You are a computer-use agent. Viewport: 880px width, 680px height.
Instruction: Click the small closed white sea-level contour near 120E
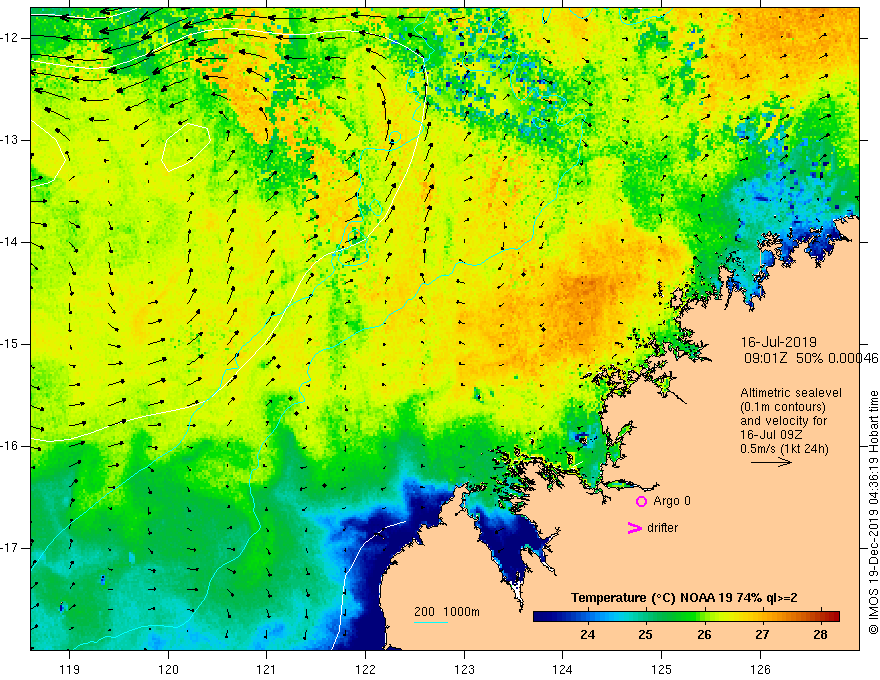pos(186,146)
